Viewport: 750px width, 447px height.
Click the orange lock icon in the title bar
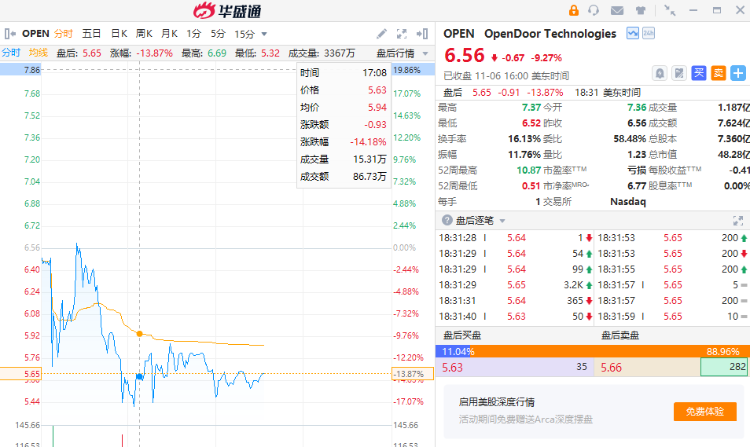[574, 10]
